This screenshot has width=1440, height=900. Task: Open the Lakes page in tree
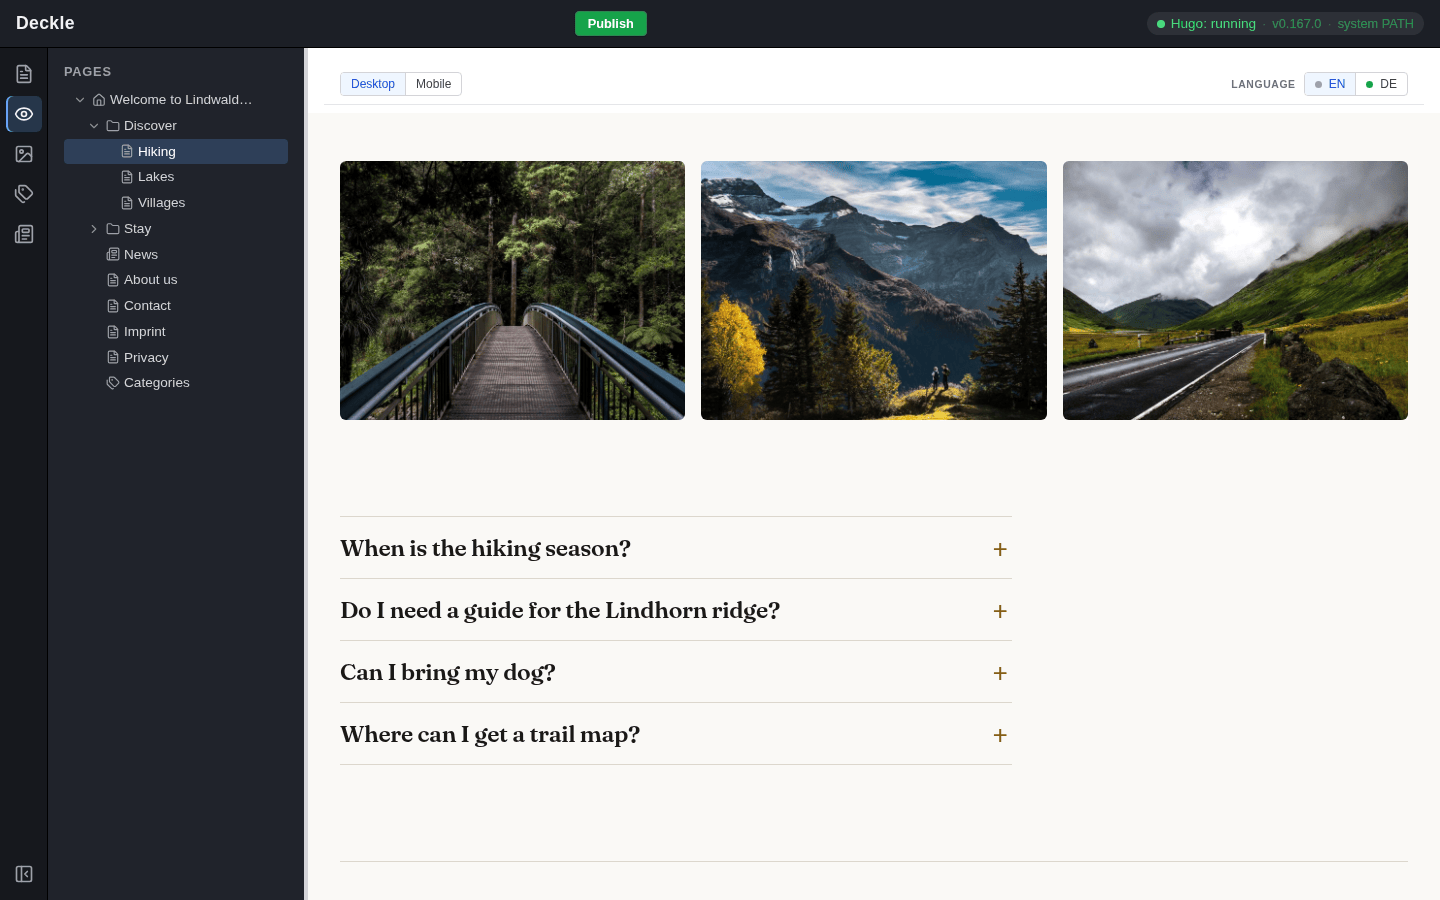(x=176, y=177)
